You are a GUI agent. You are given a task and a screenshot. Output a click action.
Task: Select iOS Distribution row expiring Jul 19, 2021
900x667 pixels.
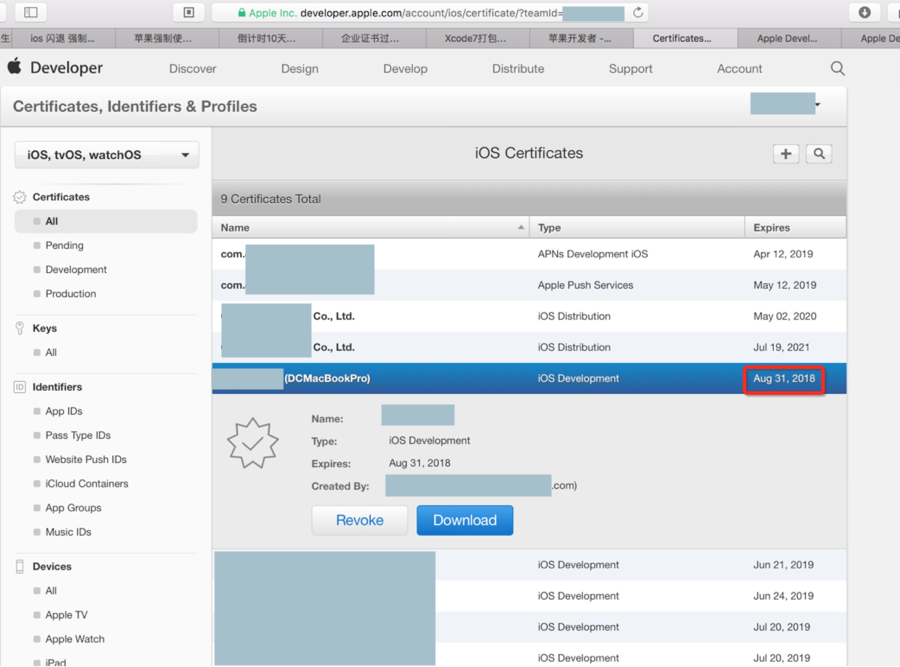[529, 347]
